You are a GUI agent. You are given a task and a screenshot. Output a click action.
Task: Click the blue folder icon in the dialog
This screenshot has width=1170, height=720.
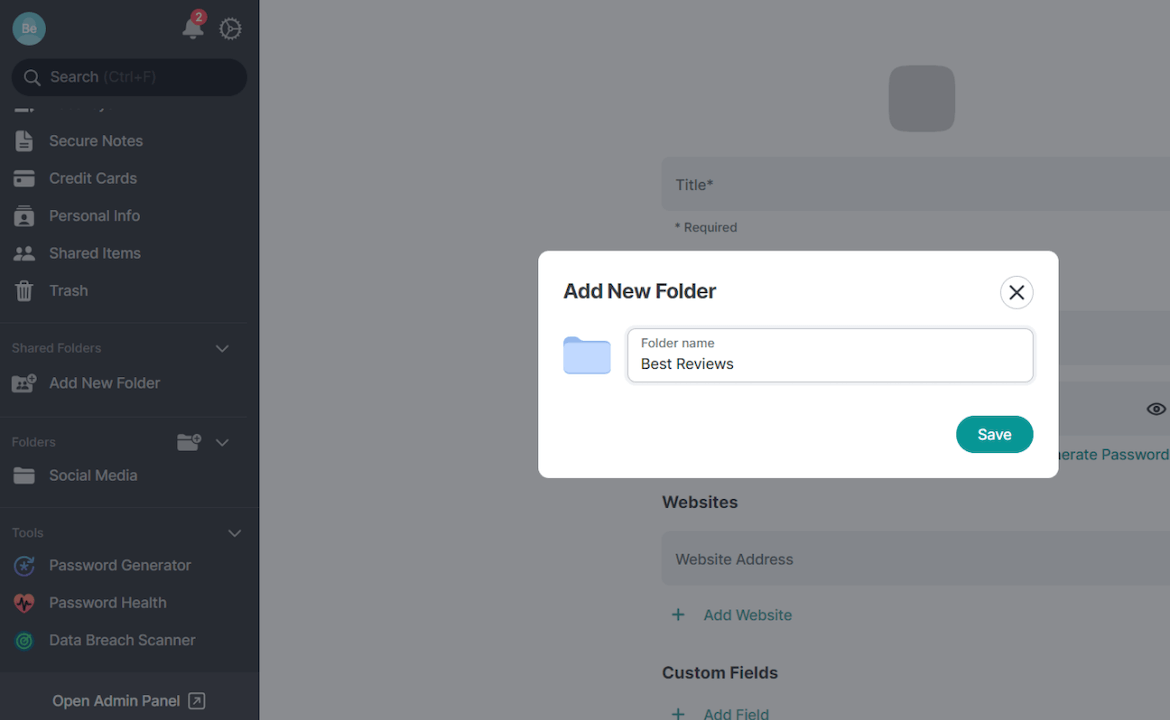(586, 355)
